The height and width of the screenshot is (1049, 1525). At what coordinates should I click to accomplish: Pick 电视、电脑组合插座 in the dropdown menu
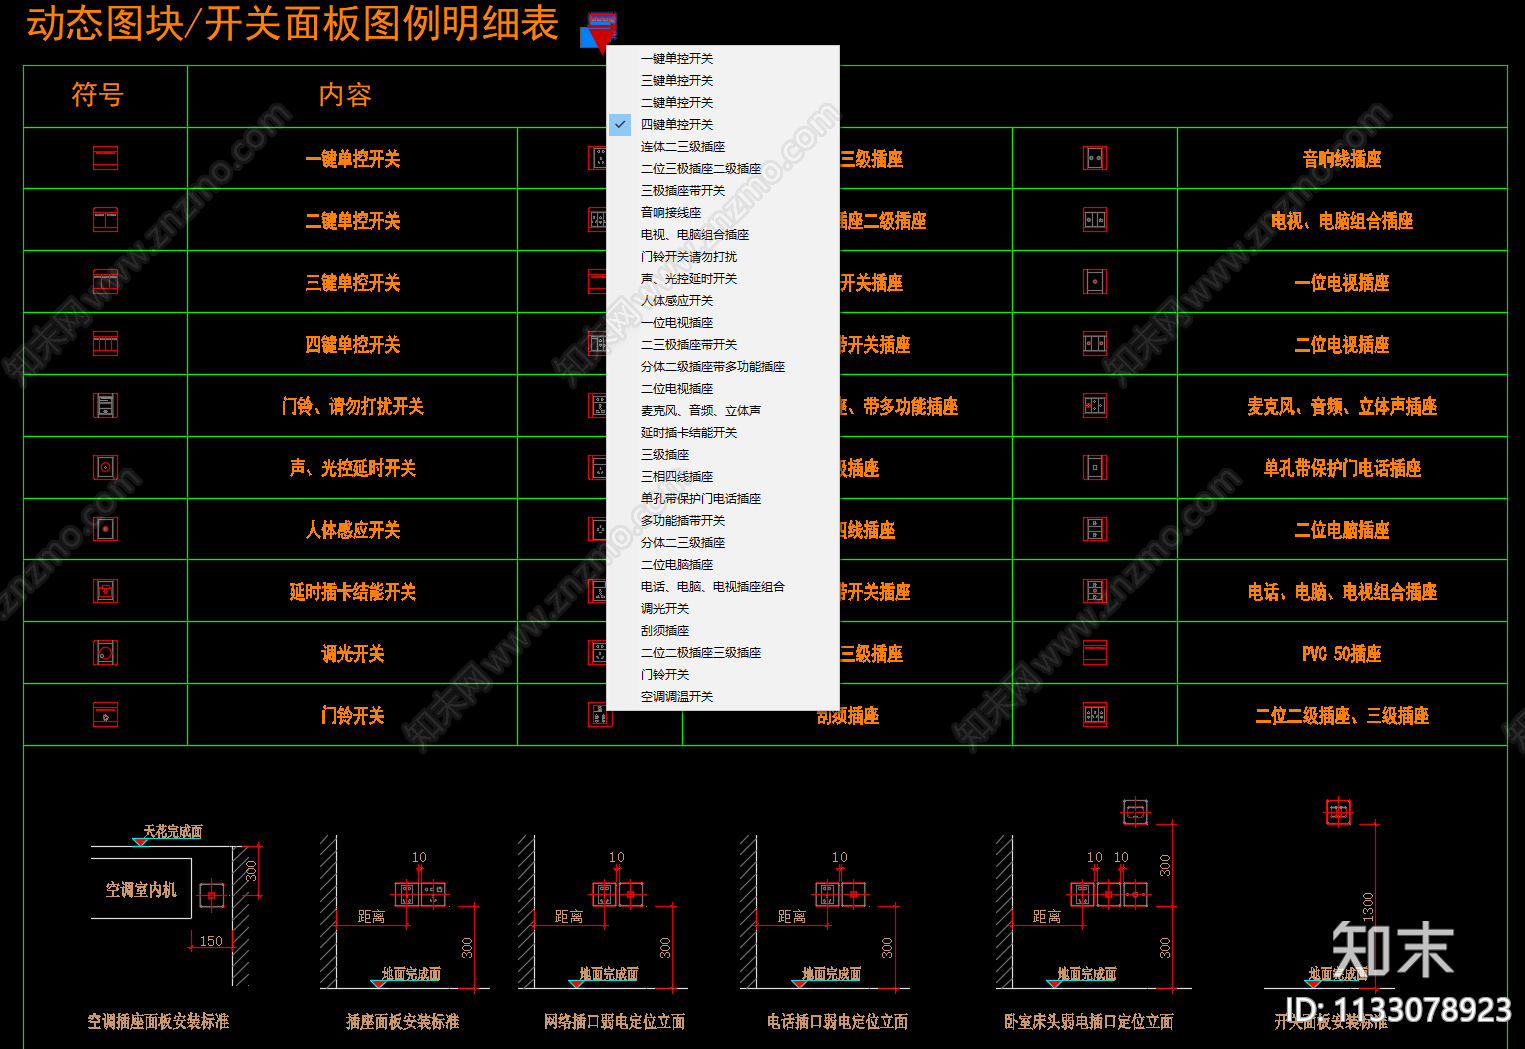pyautogui.click(x=695, y=235)
